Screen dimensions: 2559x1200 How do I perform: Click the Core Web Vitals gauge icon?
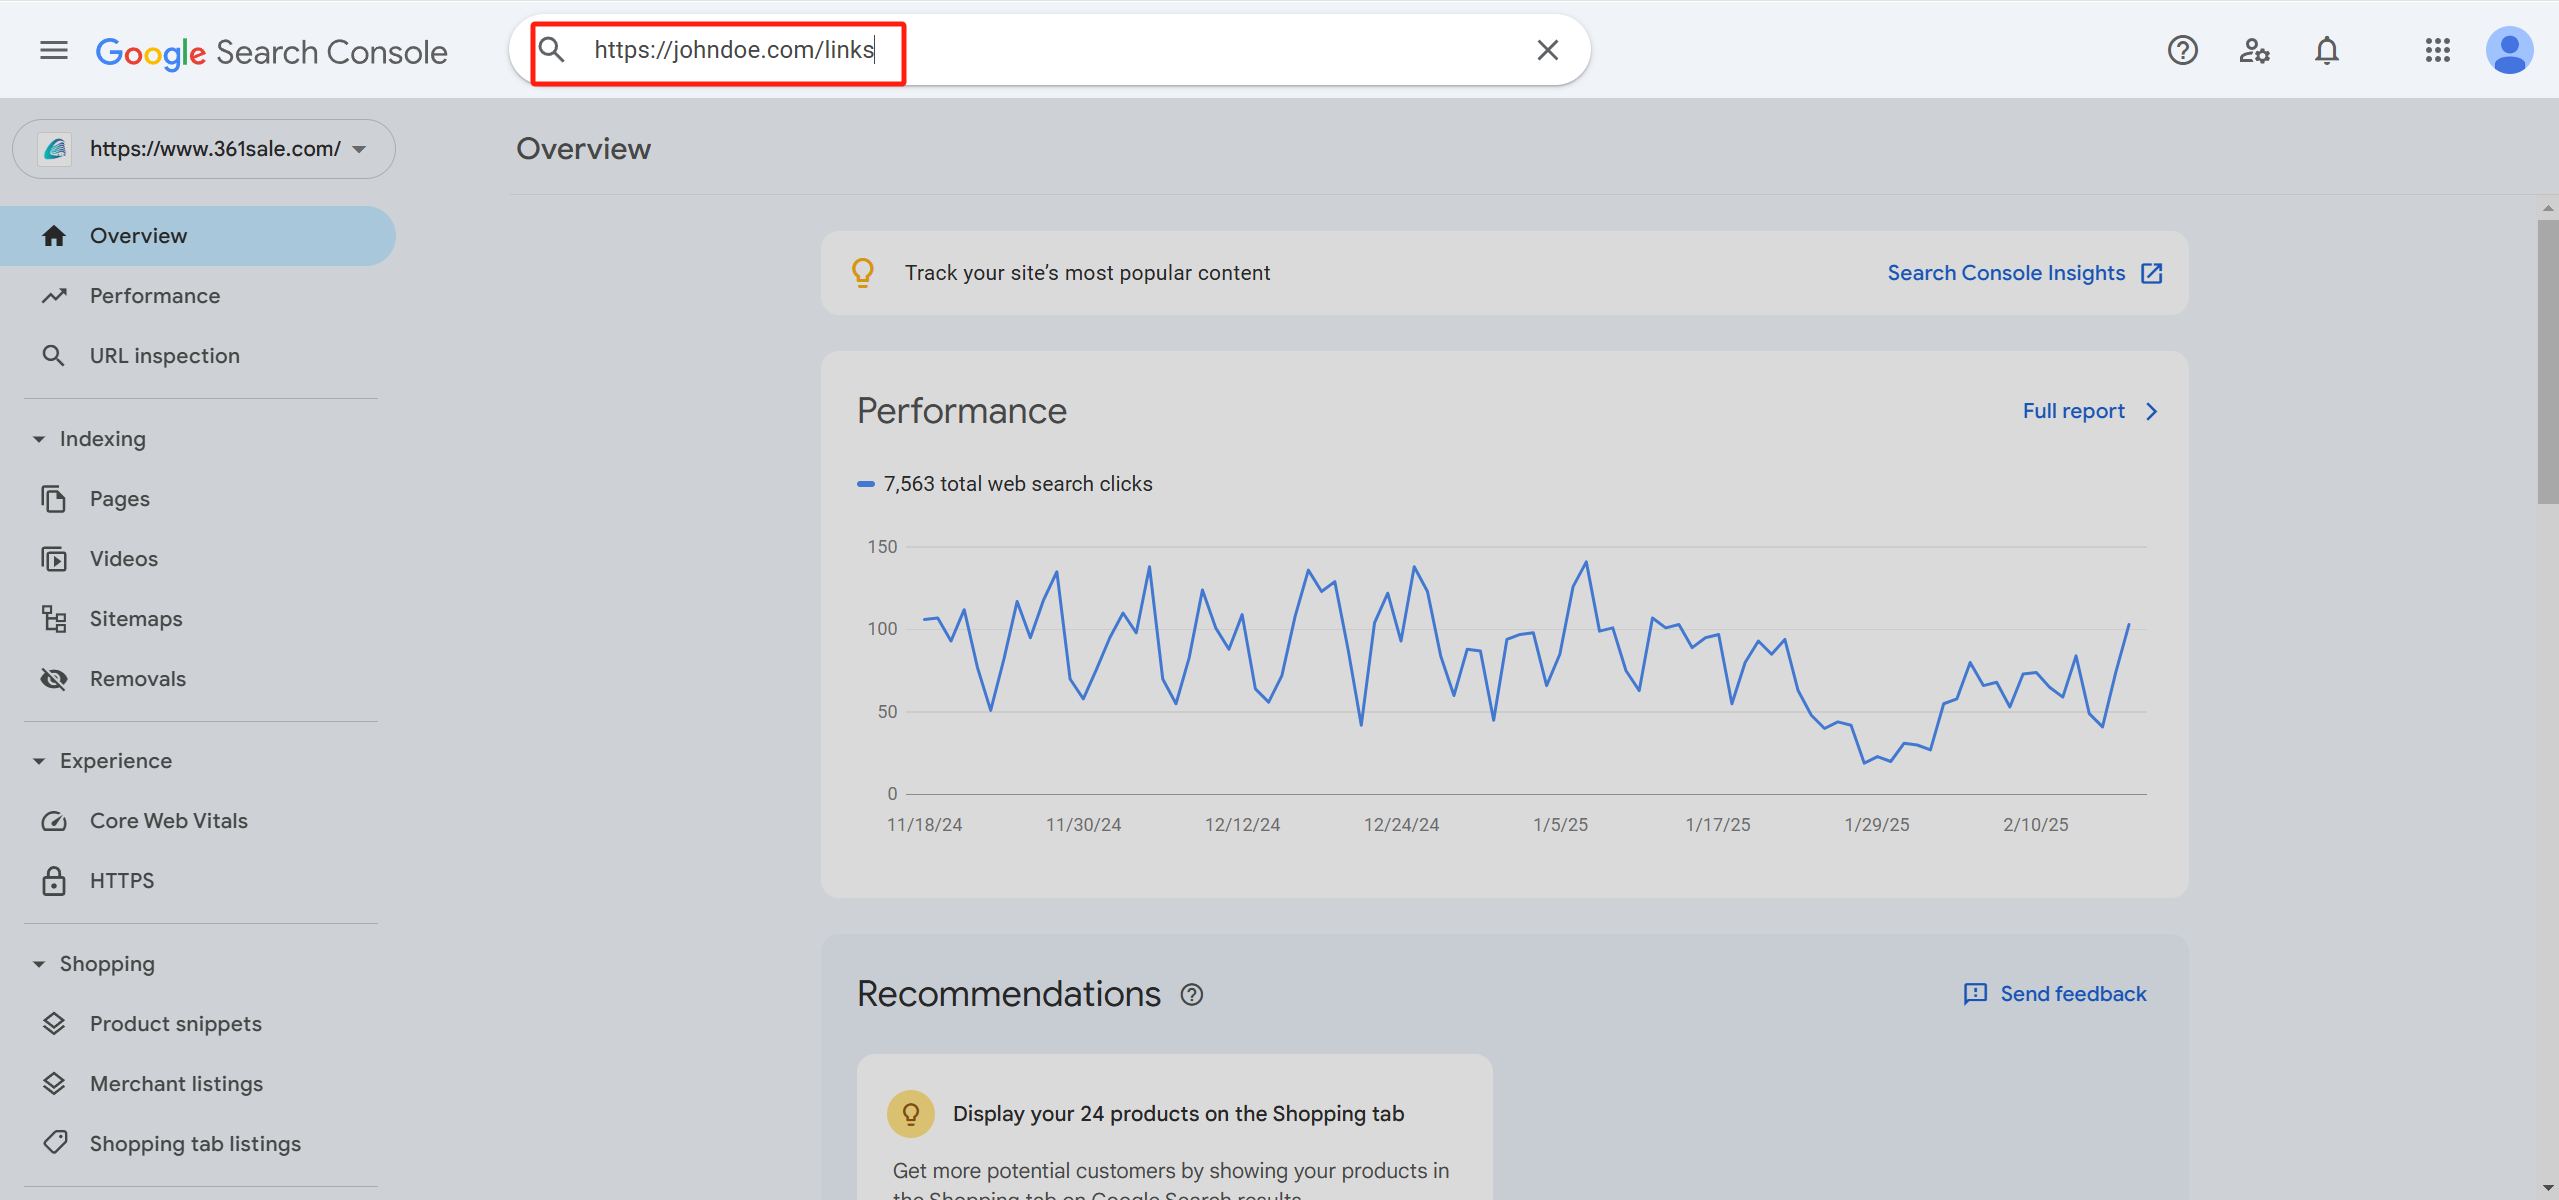point(55,820)
